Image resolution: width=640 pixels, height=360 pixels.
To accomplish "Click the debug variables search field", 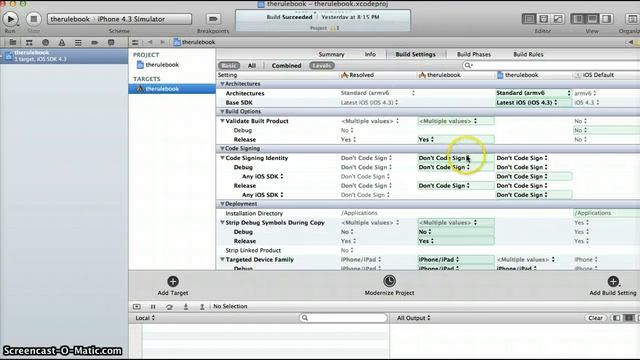I will (343, 318).
